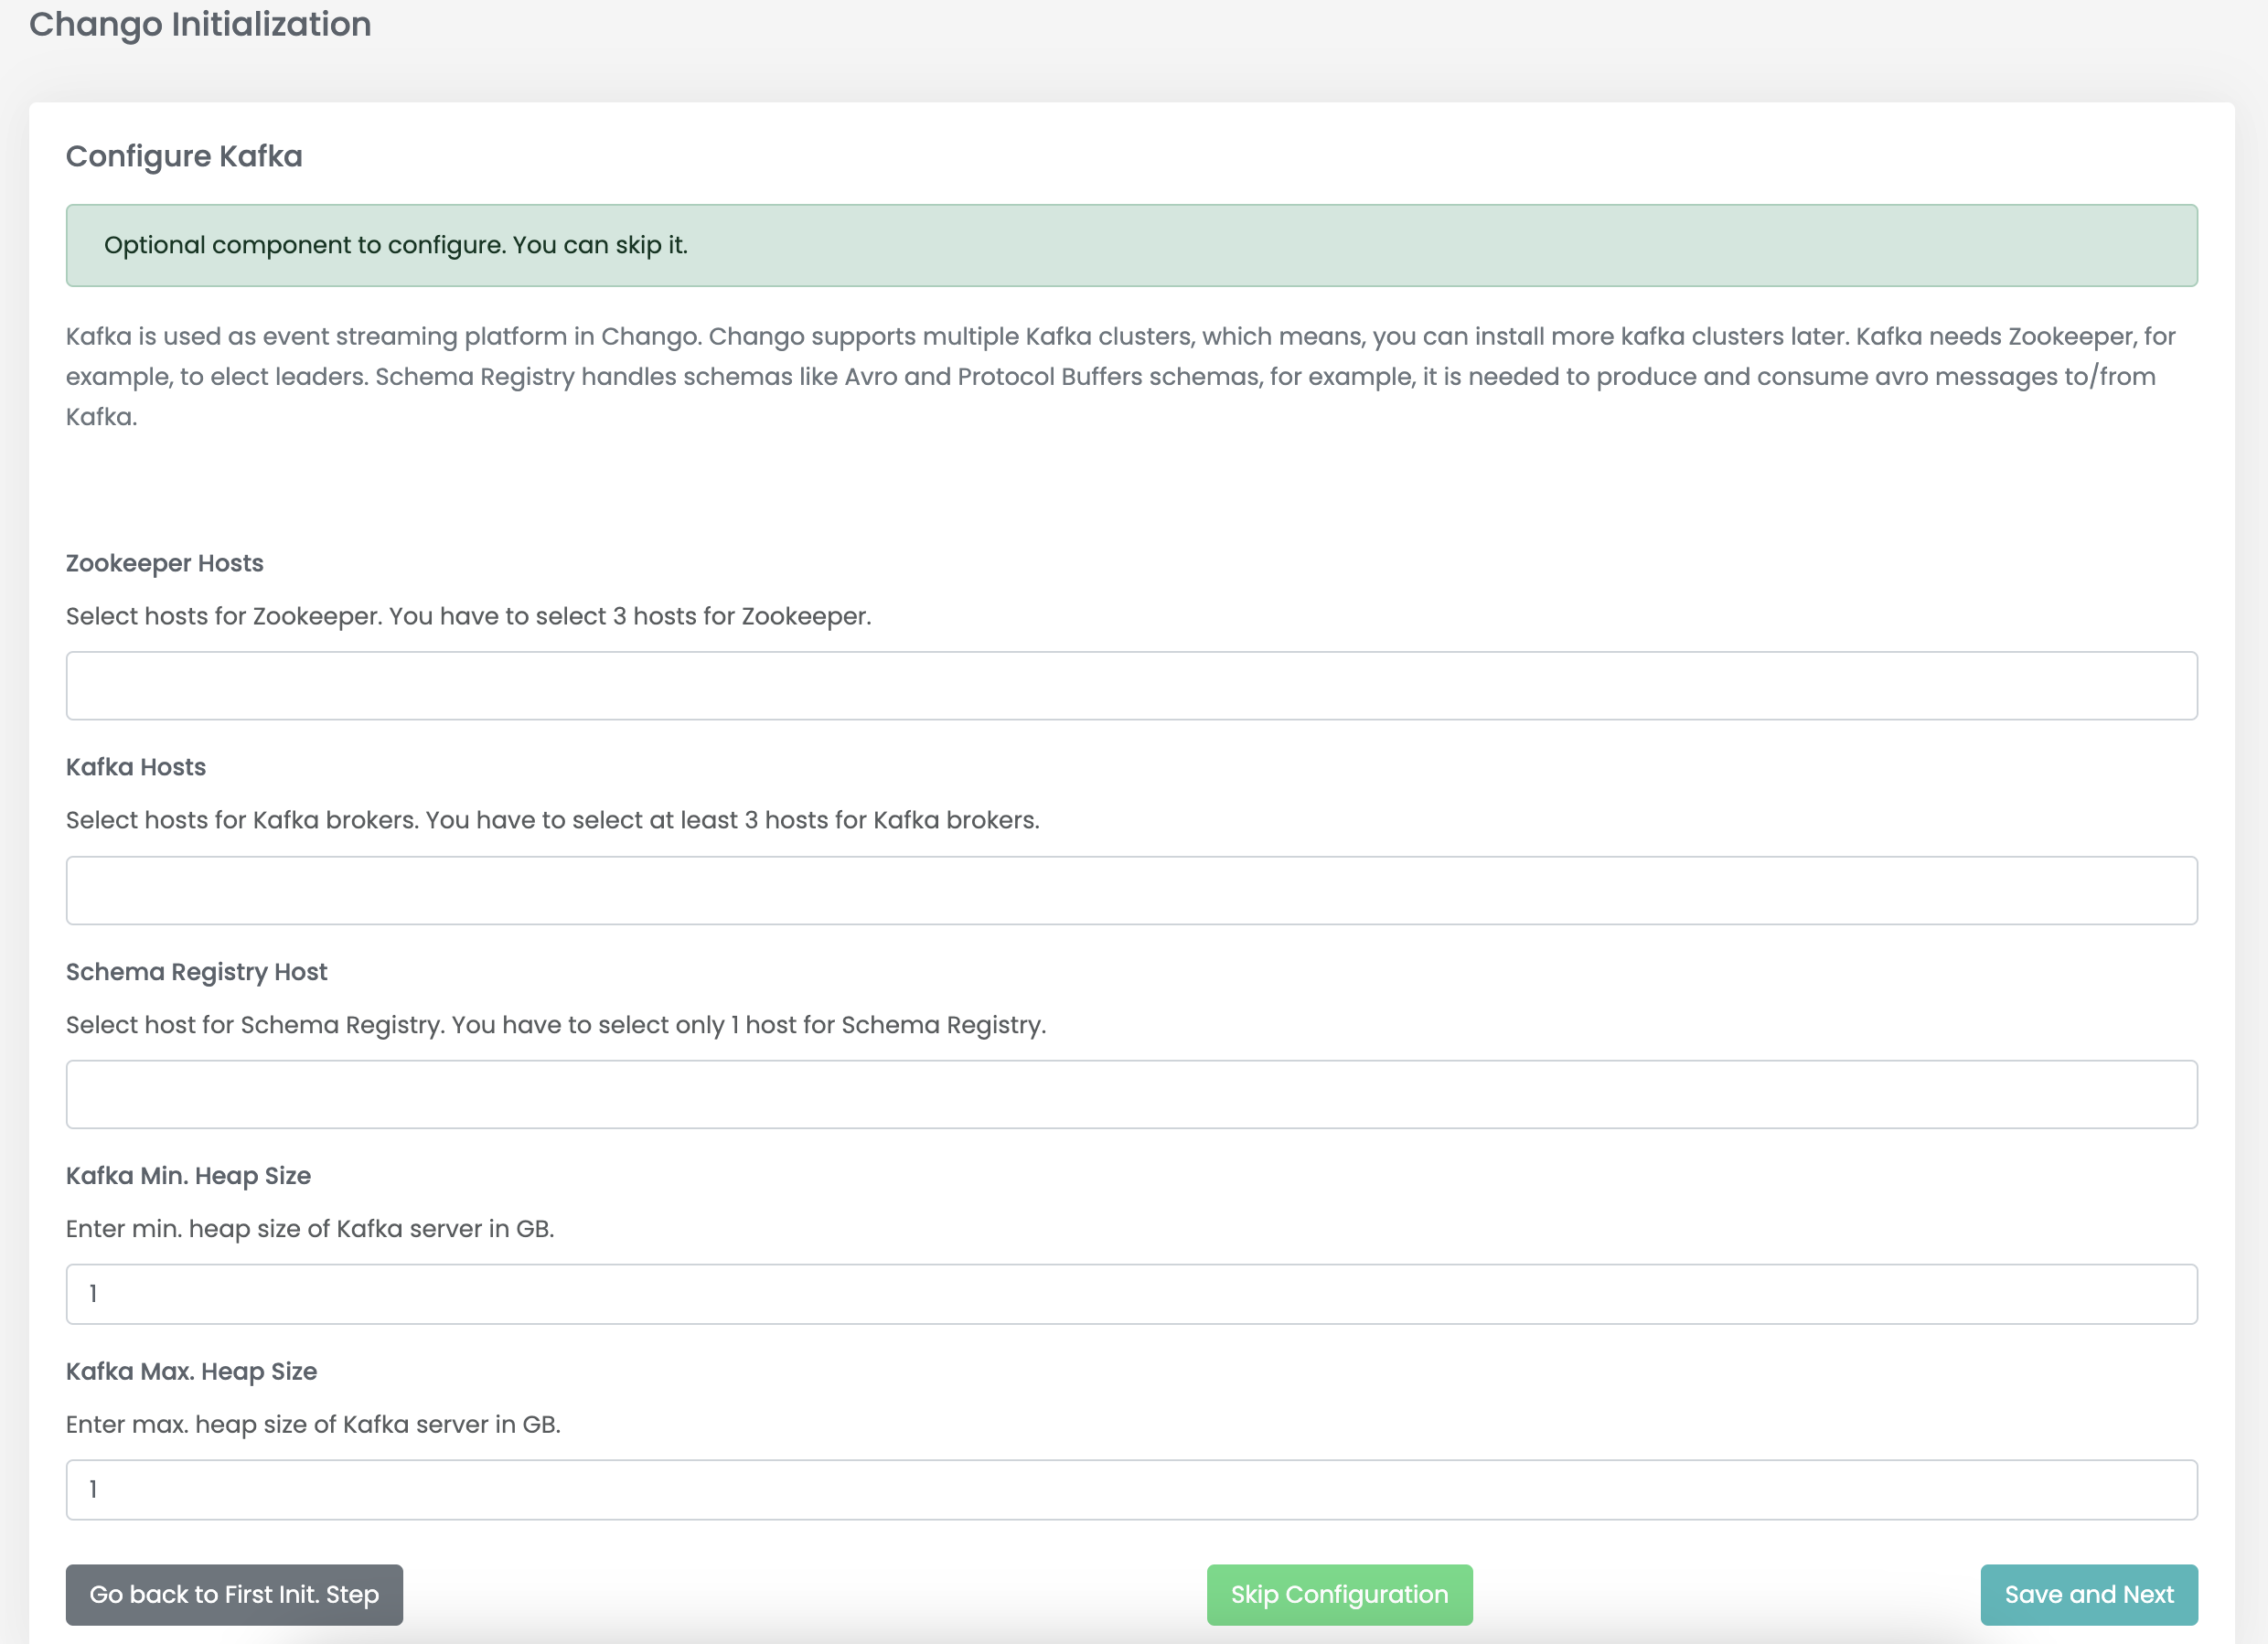Click Go back to First Init. Step

234,1595
